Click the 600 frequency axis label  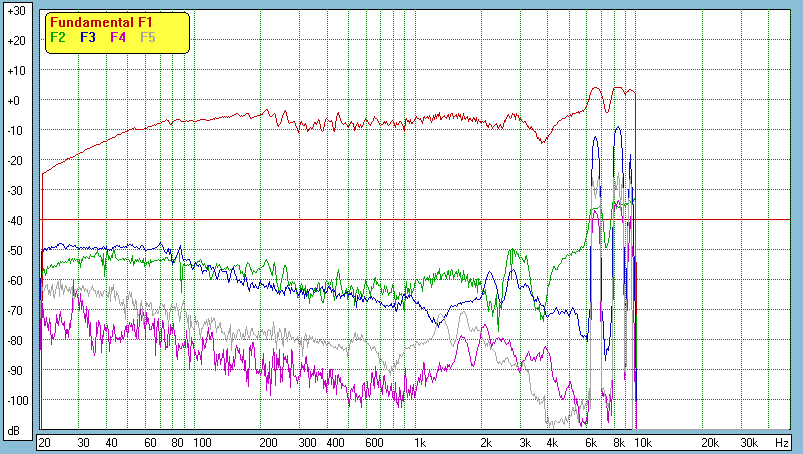click(372, 442)
